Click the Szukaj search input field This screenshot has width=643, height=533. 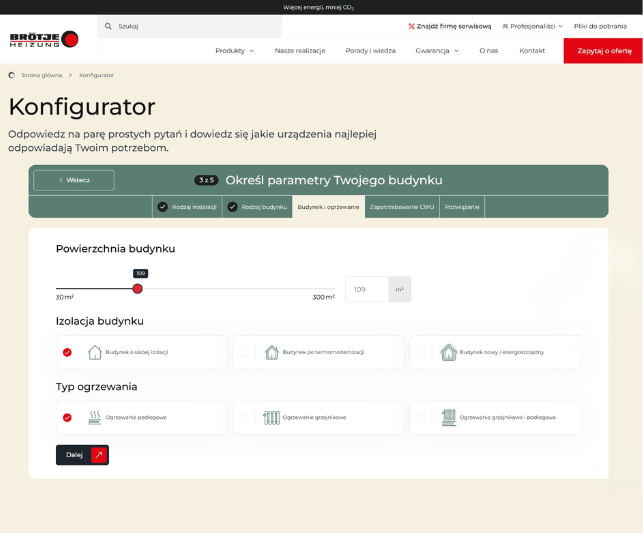(x=190, y=26)
